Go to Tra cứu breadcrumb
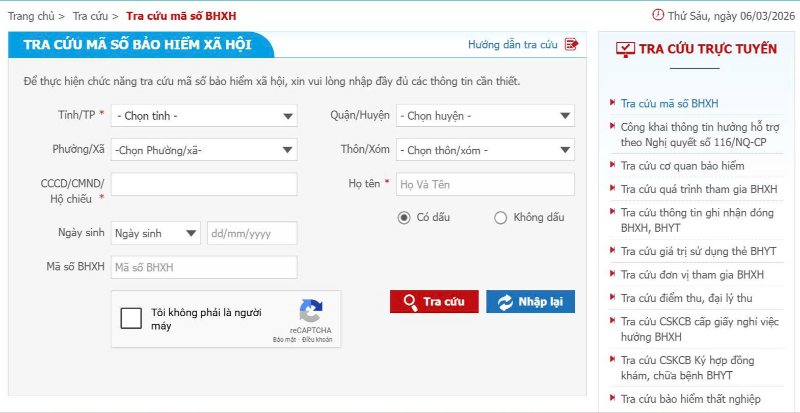 pos(90,16)
